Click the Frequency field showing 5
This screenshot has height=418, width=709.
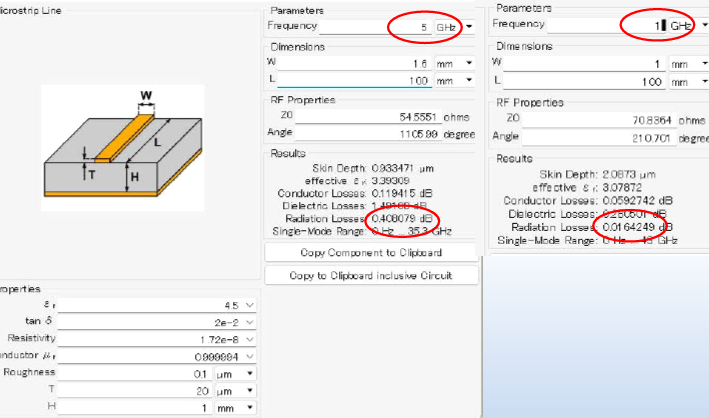coord(375,27)
